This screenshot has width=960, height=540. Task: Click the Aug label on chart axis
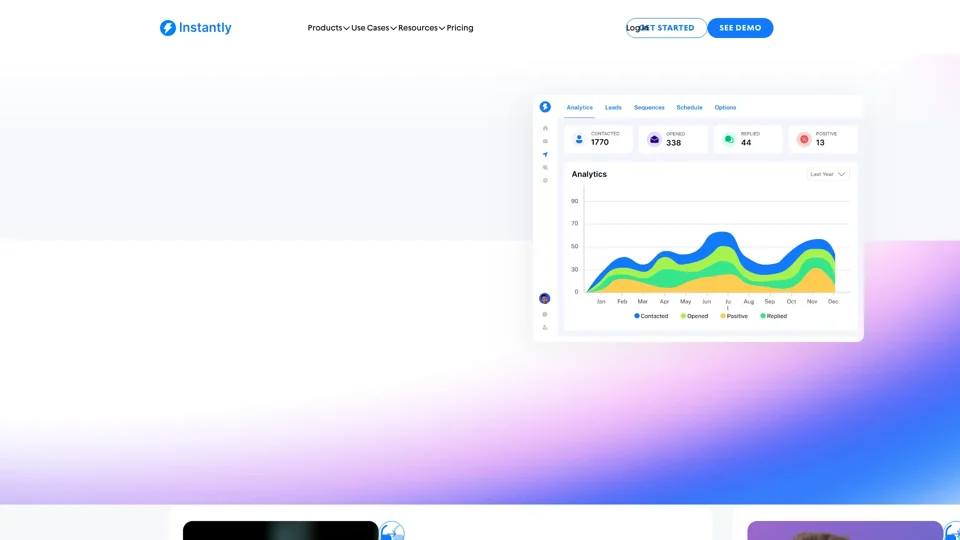coord(748,301)
